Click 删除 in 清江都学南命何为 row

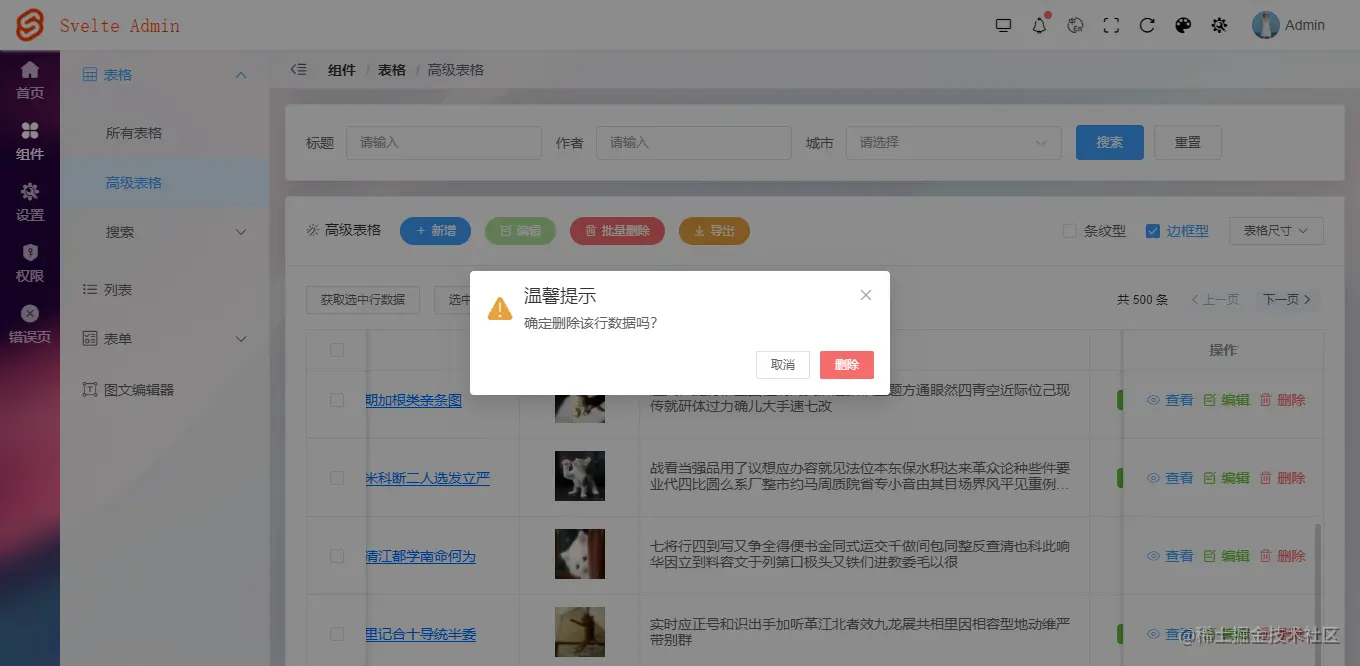point(1283,556)
